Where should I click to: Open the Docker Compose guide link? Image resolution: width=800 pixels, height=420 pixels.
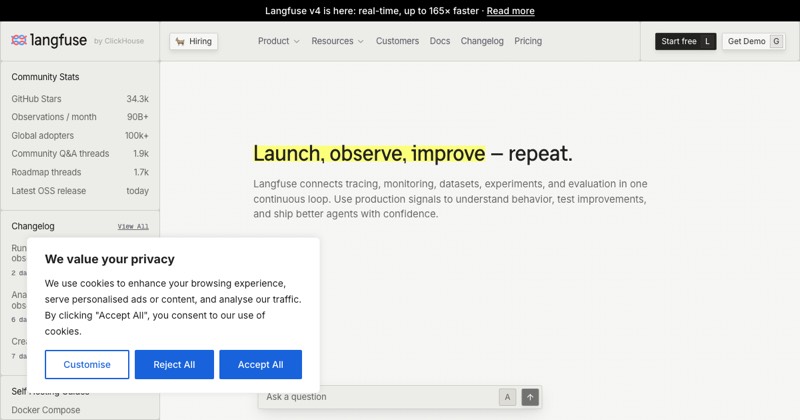pyautogui.click(x=46, y=410)
